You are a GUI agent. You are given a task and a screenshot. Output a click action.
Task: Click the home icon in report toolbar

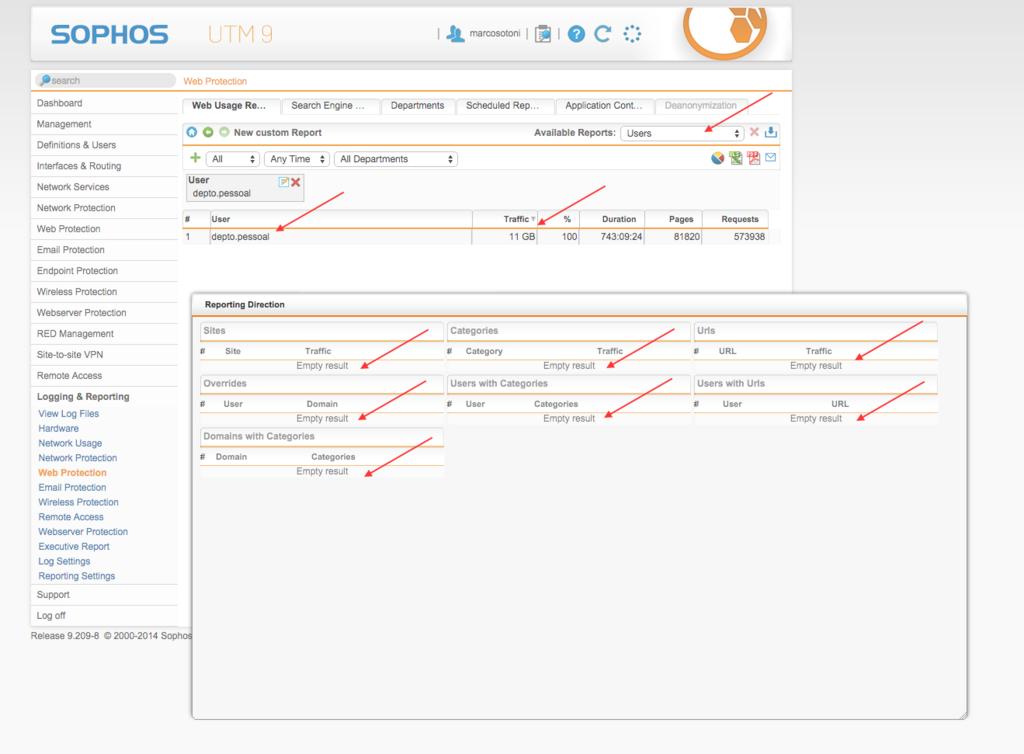point(191,132)
